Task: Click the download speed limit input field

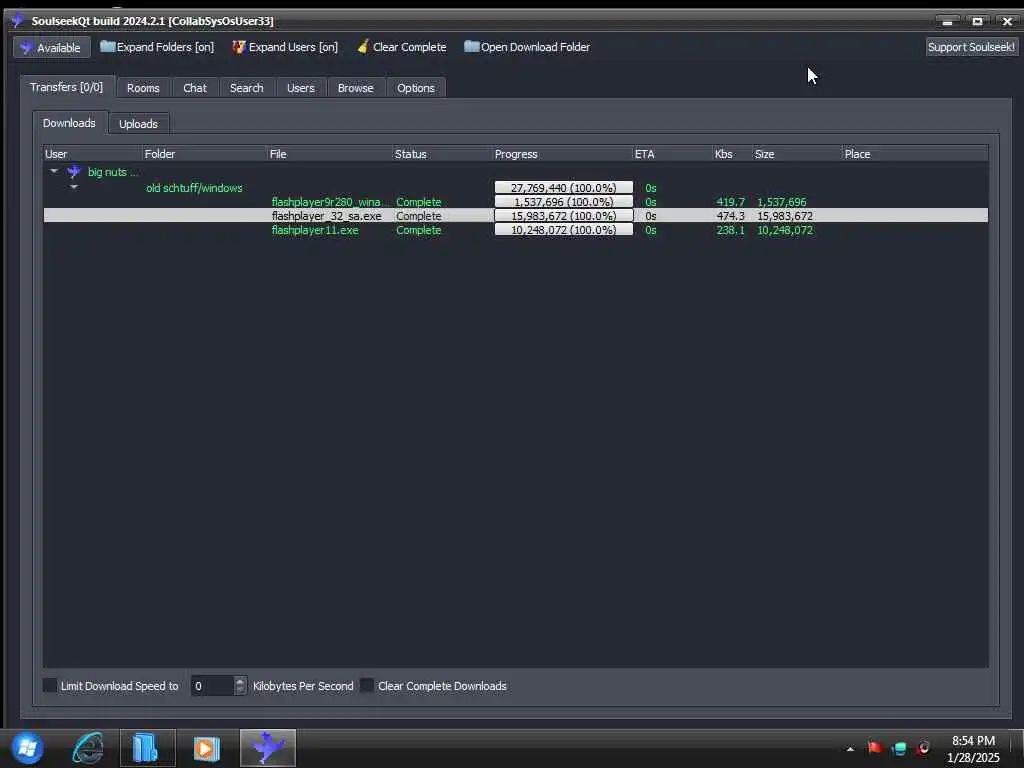Action: (212, 686)
